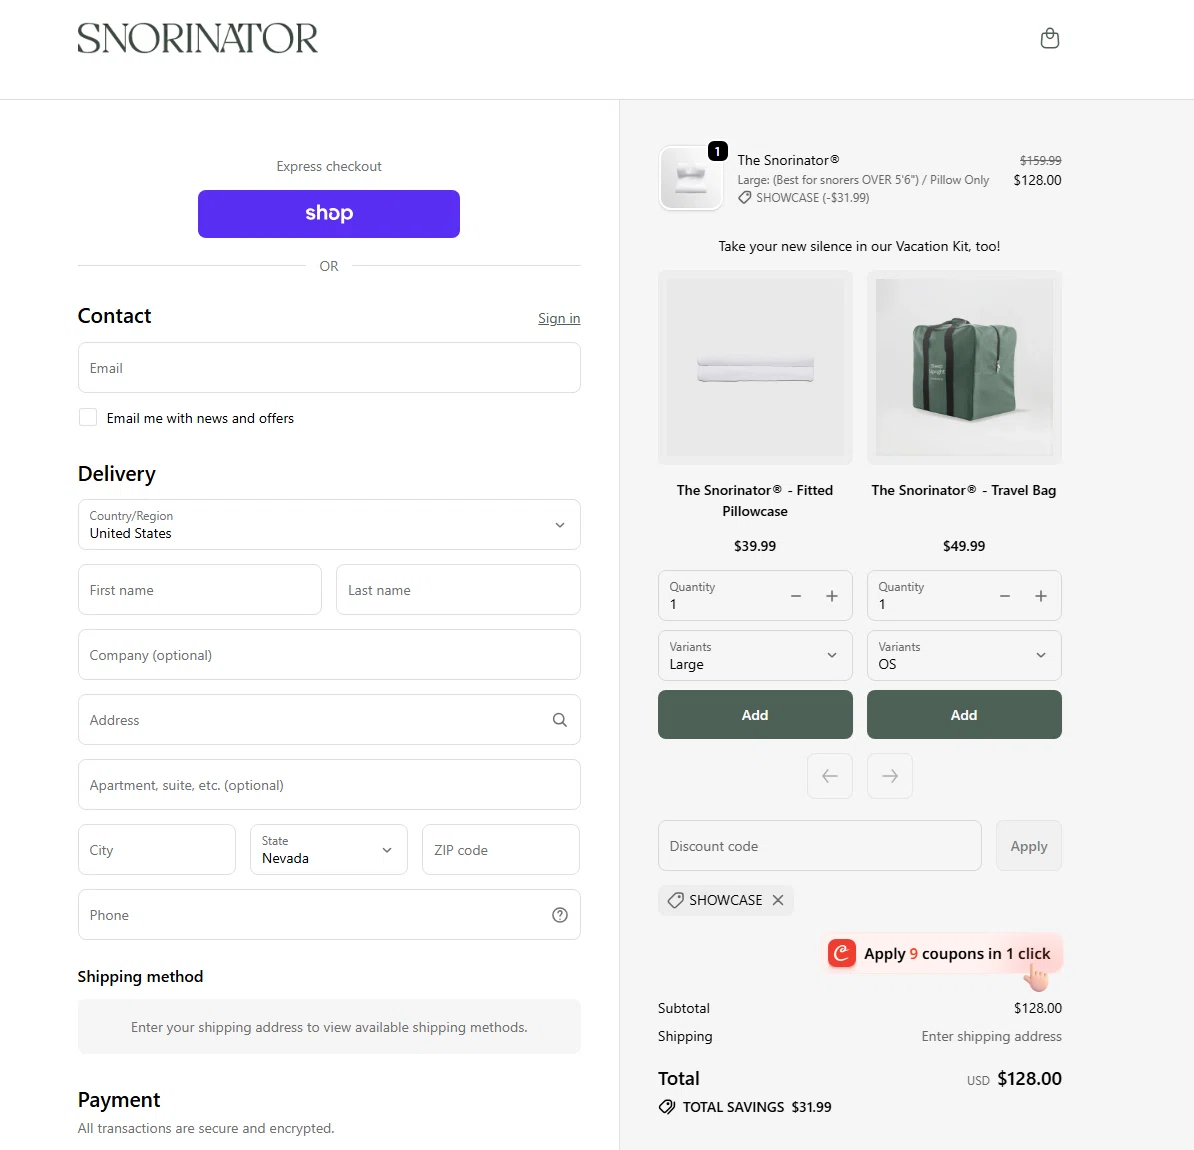
Task: Remove the SHOWCASE discount code tag
Action: [x=777, y=900]
